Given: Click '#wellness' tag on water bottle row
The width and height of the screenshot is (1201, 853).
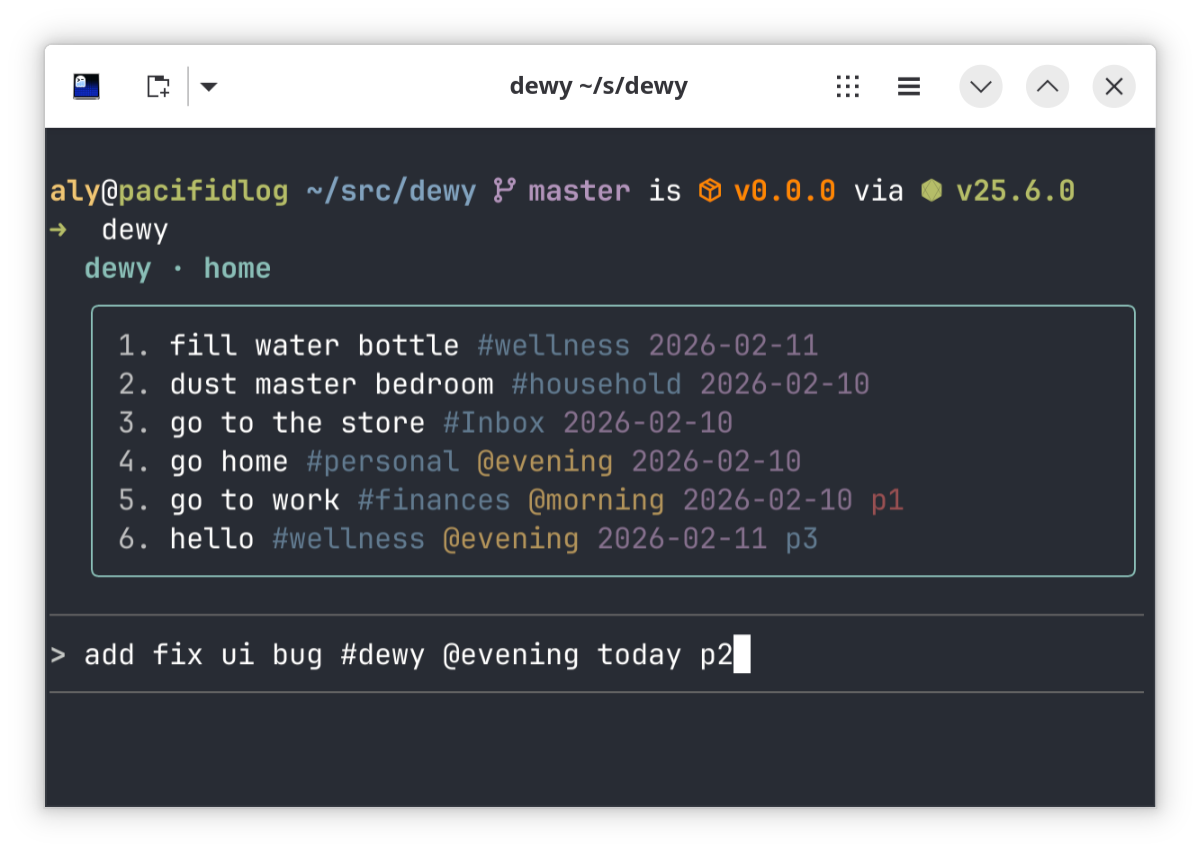Looking at the screenshot, I should click(x=554, y=346).
